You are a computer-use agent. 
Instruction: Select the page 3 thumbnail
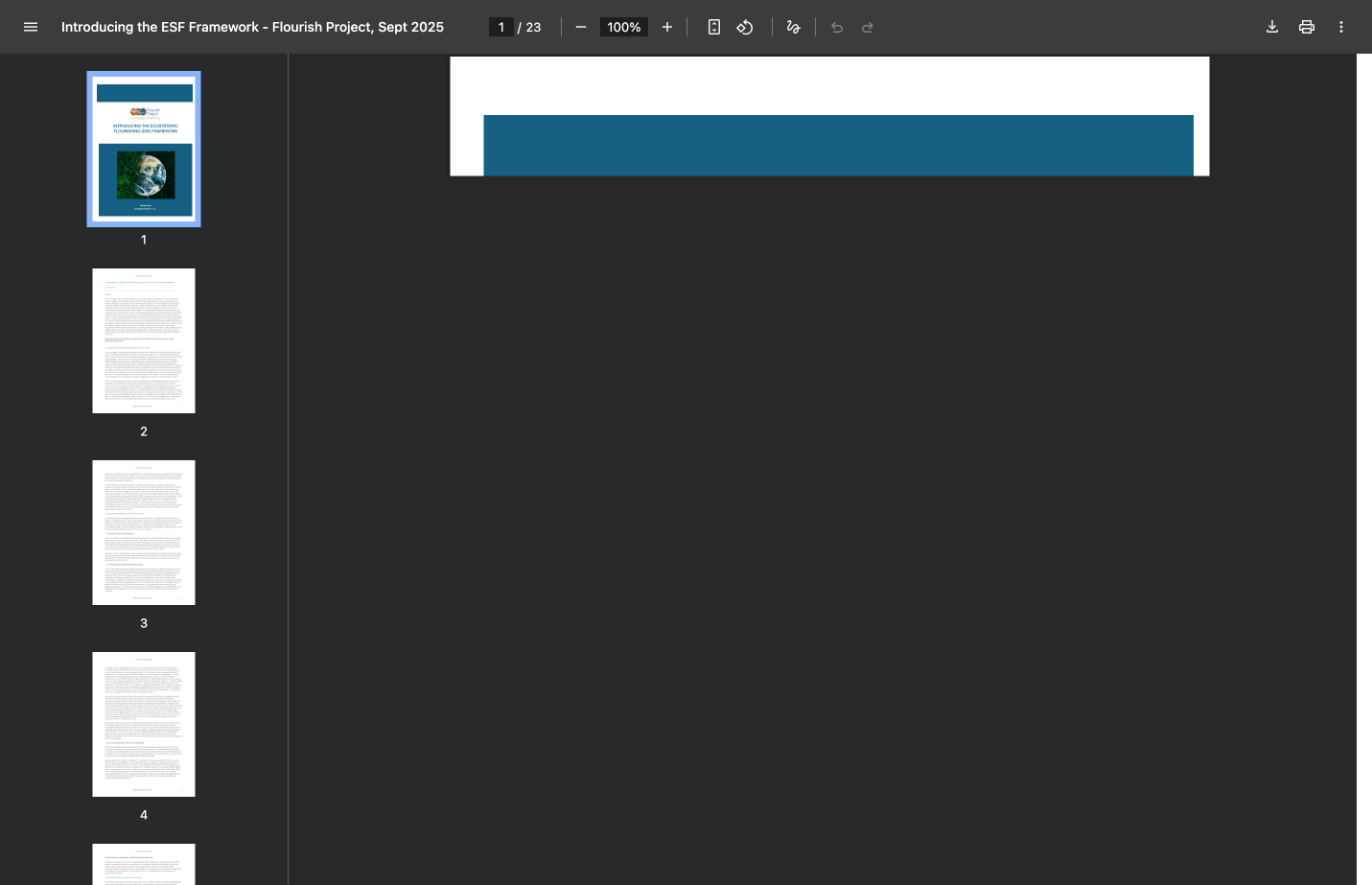click(x=144, y=533)
